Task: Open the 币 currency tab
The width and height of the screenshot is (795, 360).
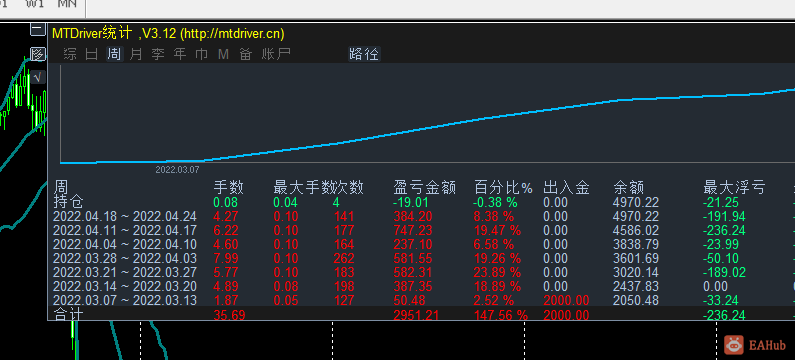Action: (202, 54)
